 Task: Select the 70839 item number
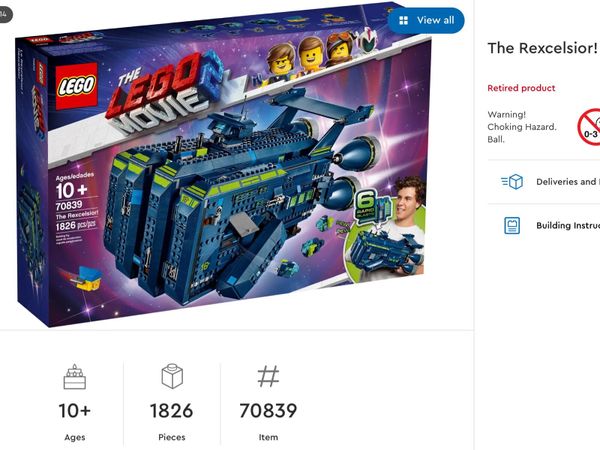(268, 411)
